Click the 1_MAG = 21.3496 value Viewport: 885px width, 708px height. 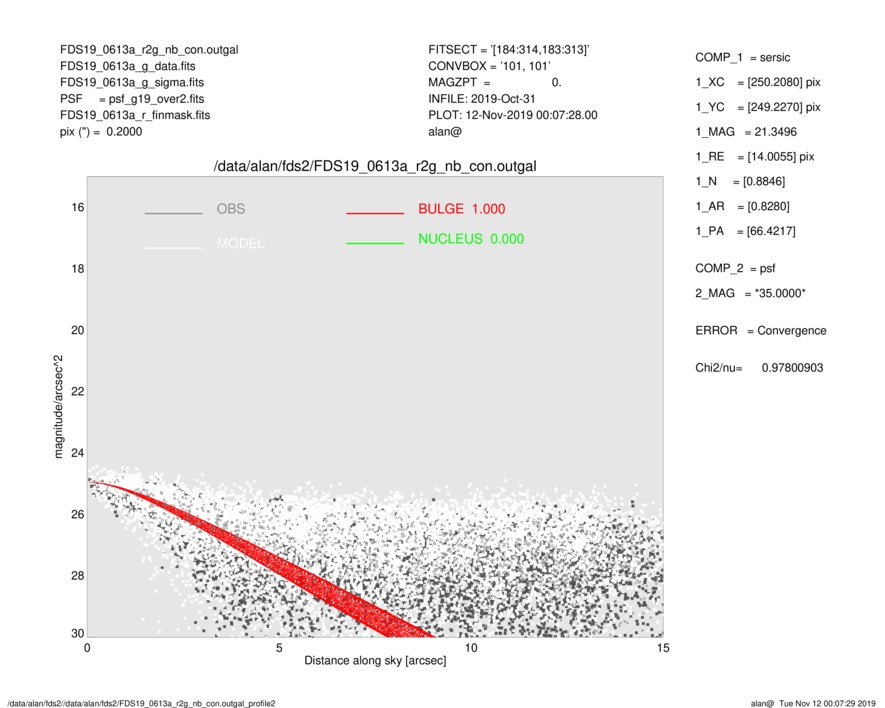[746, 132]
